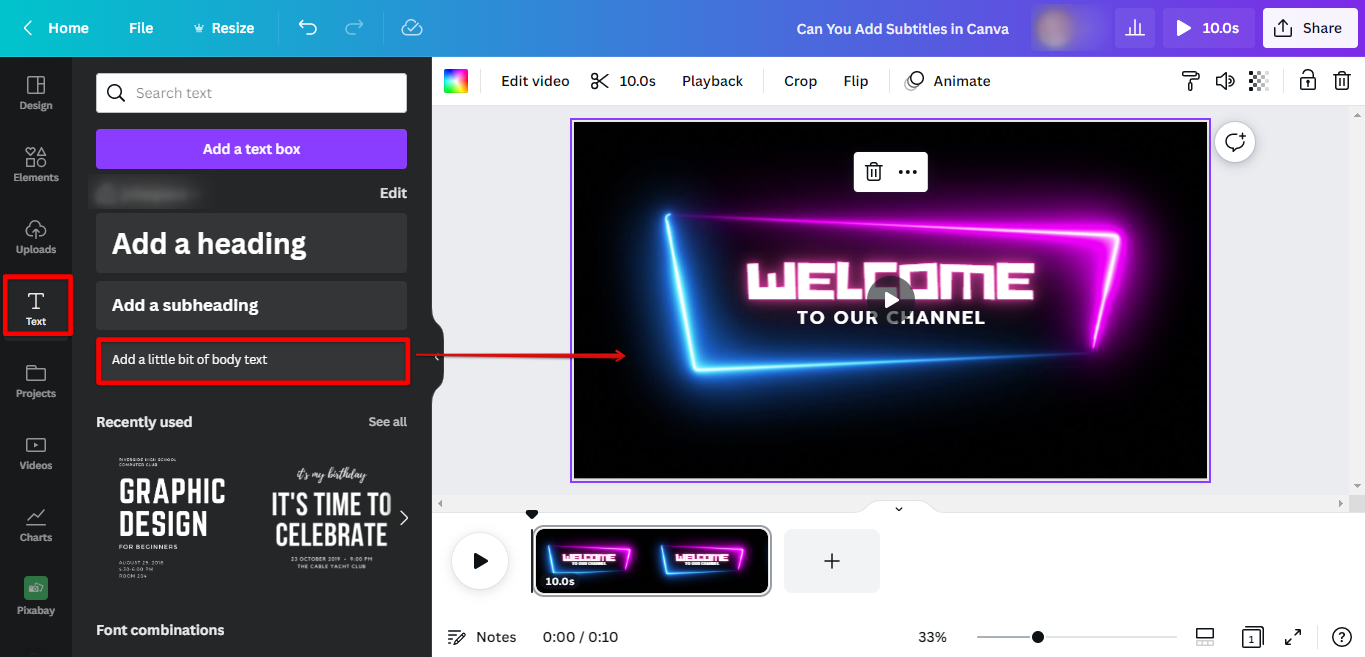Toggle the lock on the element
The width and height of the screenshot is (1365, 657).
point(1307,81)
